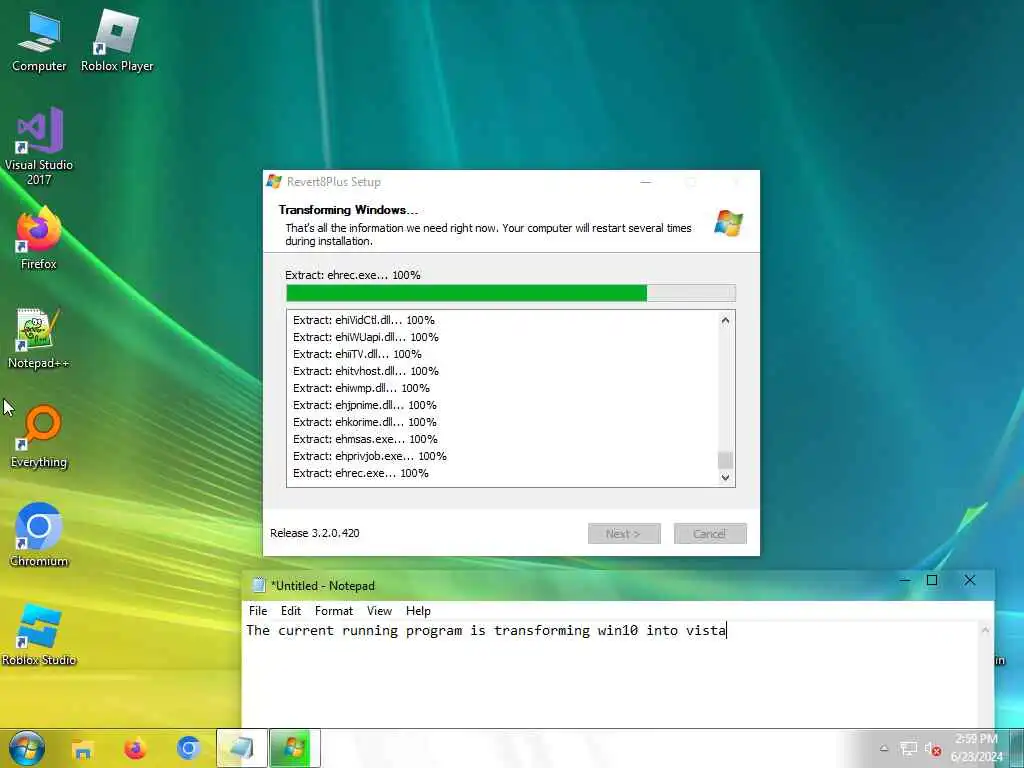Click the Firefox desktop shortcut
Screen dimensions: 1024x768
pos(39,238)
